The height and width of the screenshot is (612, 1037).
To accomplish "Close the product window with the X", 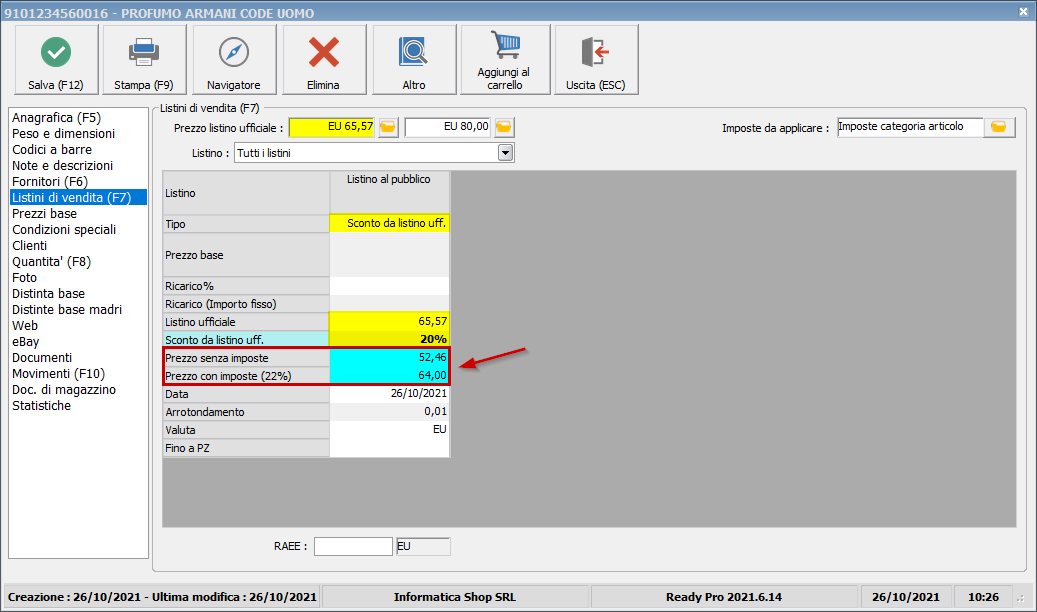I will tap(1023, 12).
